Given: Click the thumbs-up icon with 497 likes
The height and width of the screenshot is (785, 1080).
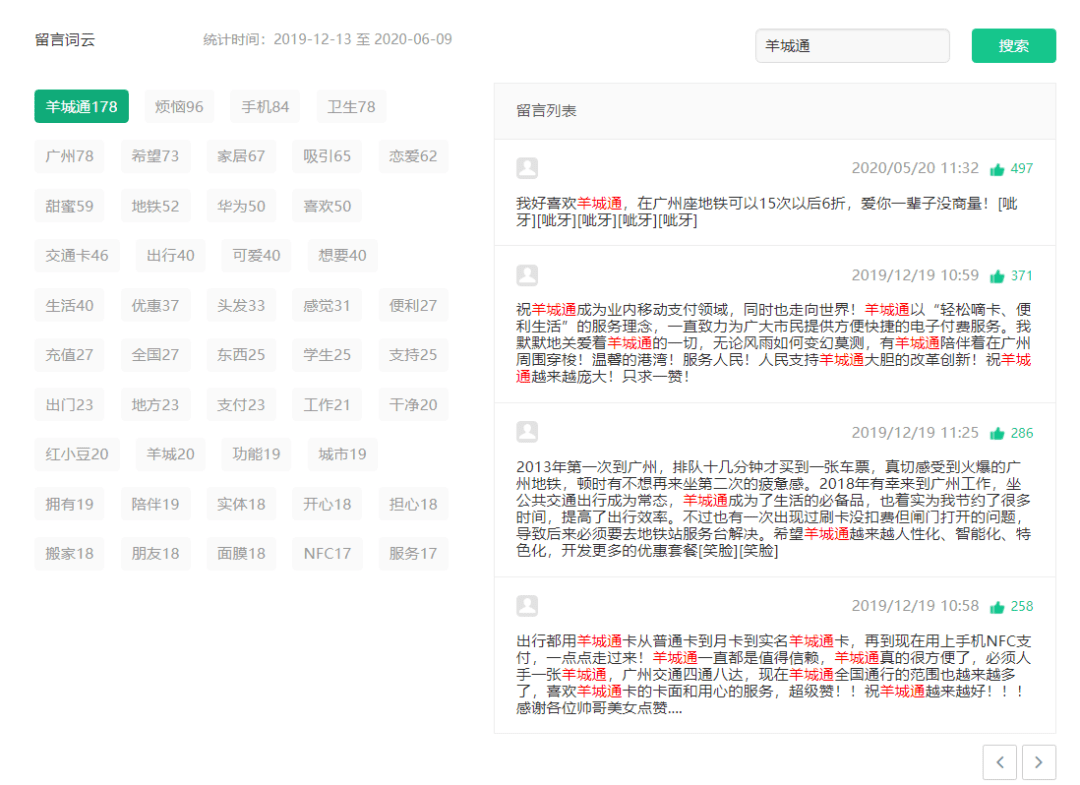Looking at the screenshot, I should pos(997,169).
